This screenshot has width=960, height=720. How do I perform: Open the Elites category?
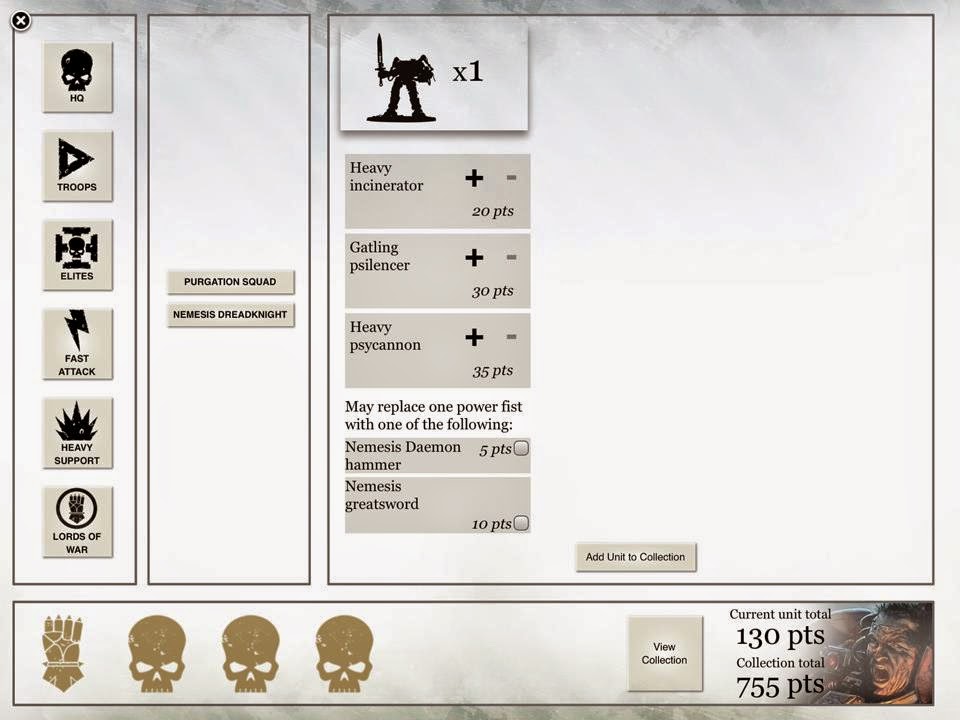tap(77, 255)
